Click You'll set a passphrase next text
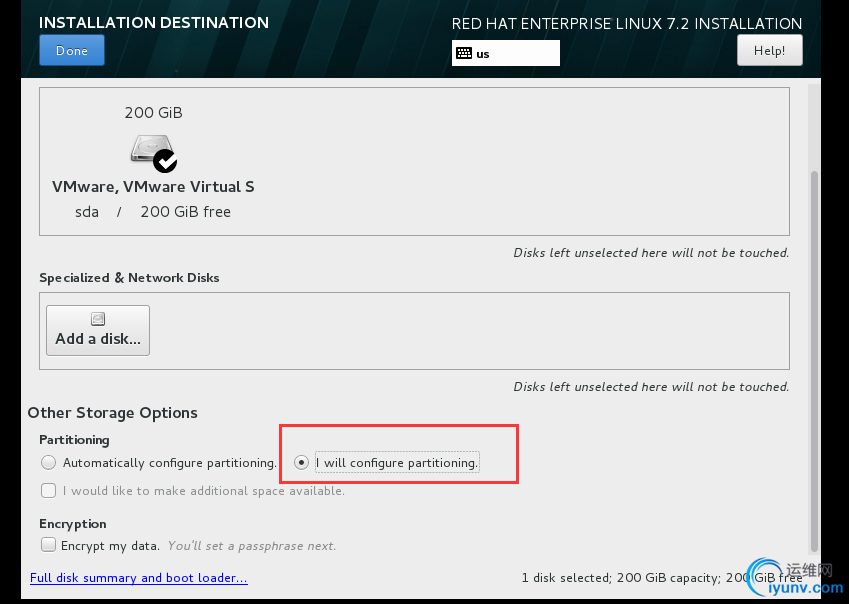Image resolution: width=849 pixels, height=604 pixels. (252, 546)
